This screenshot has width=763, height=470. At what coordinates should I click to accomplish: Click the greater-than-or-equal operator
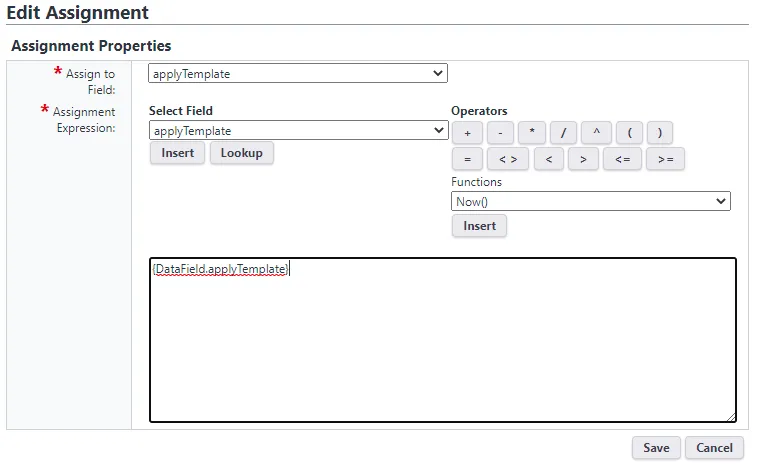point(666,159)
